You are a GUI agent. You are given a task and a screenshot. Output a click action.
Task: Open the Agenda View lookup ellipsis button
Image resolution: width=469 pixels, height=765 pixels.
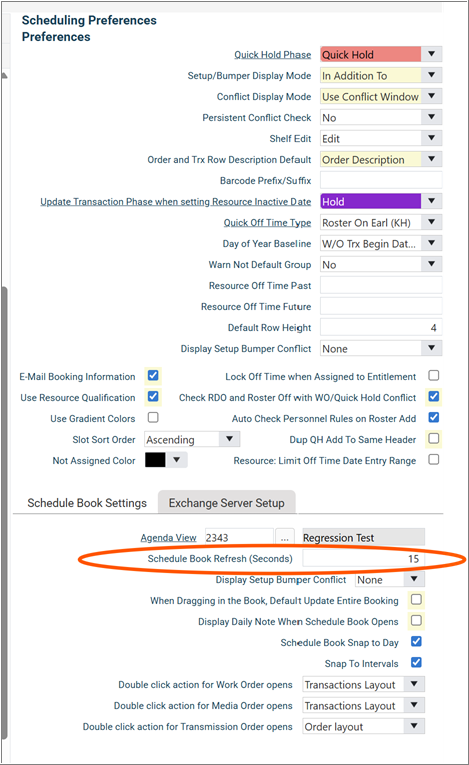pos(285,538)
